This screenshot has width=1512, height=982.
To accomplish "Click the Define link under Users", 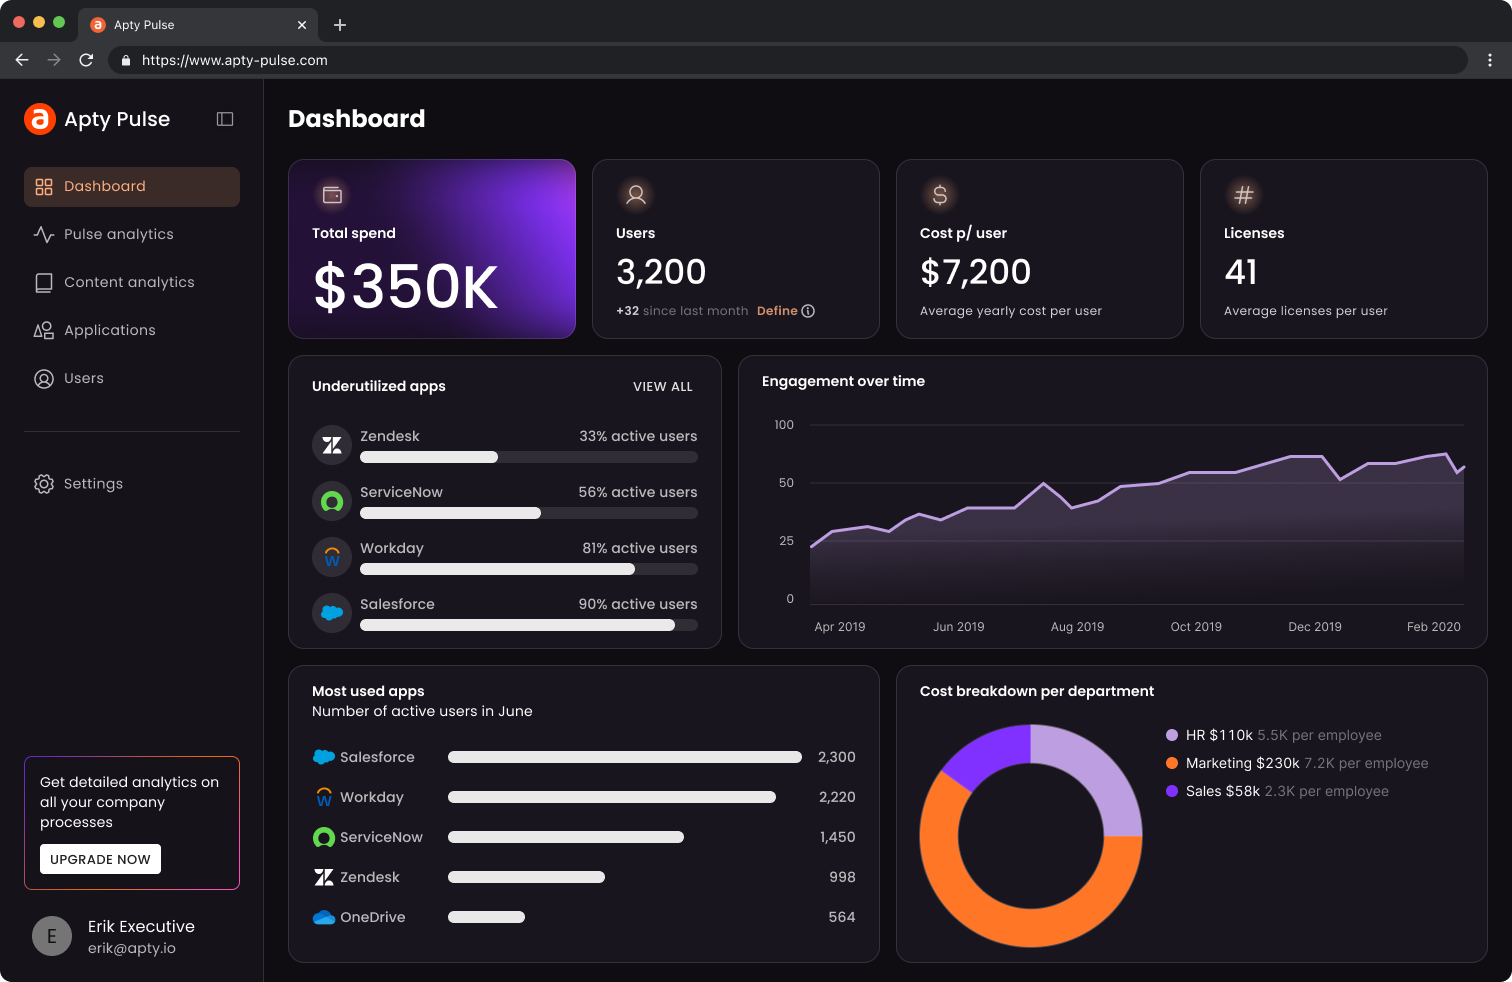I will coord(777,311).
